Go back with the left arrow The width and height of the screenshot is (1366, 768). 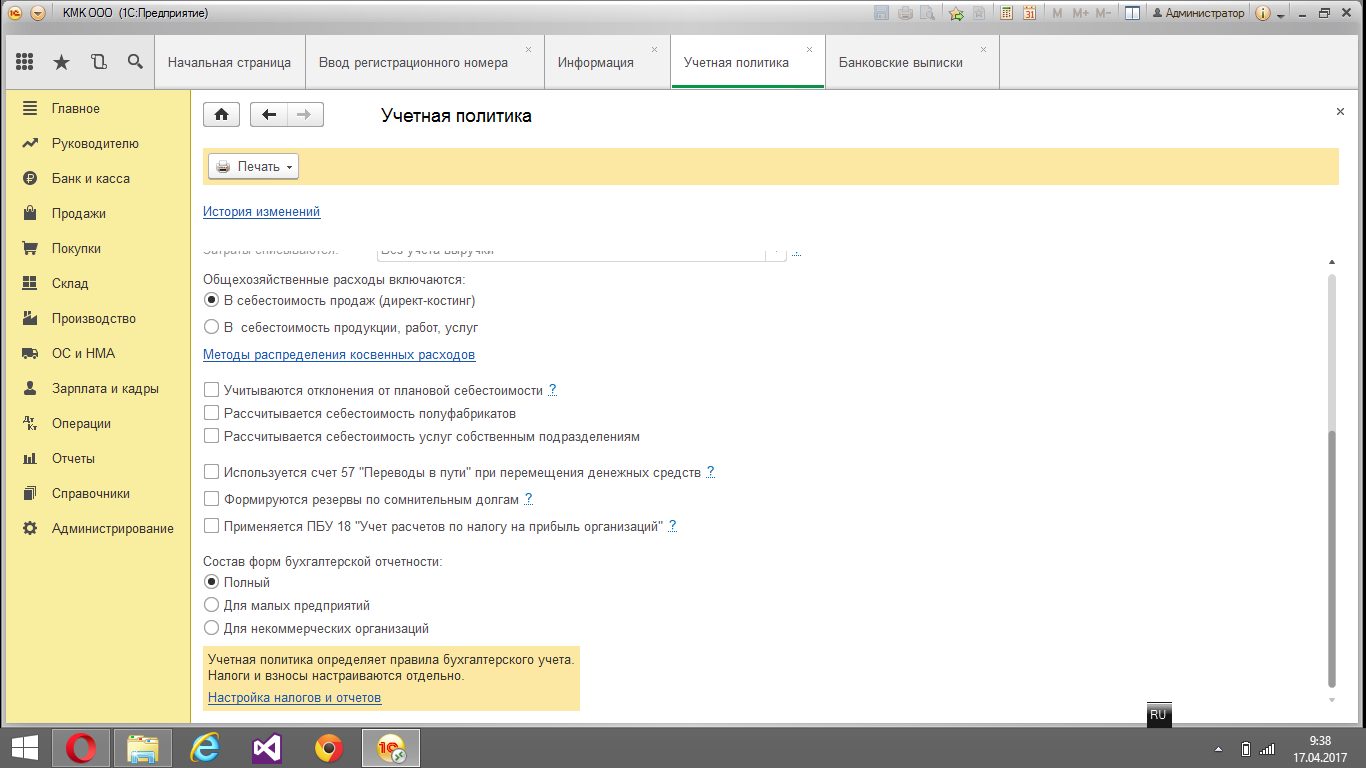coord(268,114)
